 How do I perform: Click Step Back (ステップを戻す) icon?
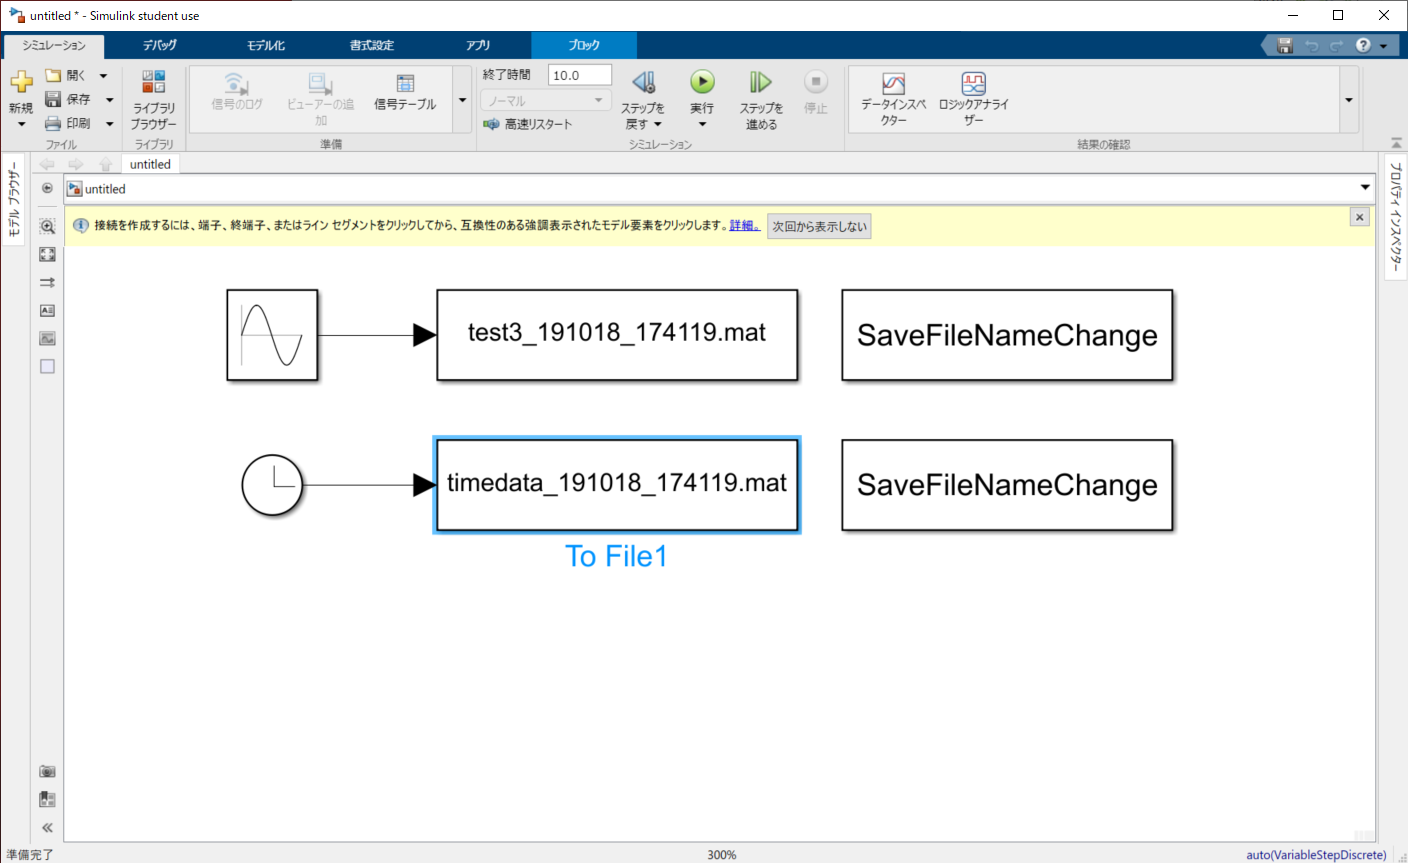(643, 82)
